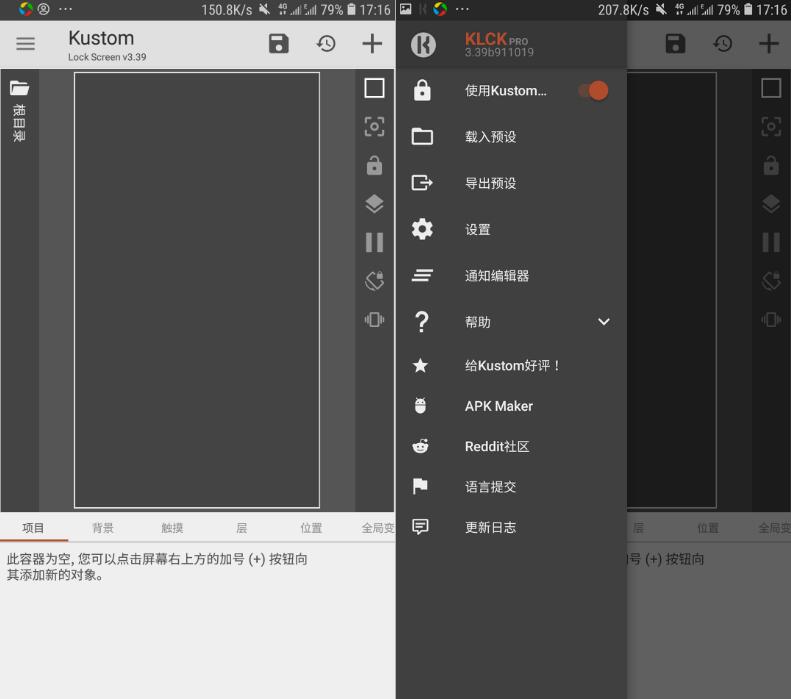This screenshot has width=791, height=699.
Task: Switch to 背景 tab
Action: (x=103, y=528)
